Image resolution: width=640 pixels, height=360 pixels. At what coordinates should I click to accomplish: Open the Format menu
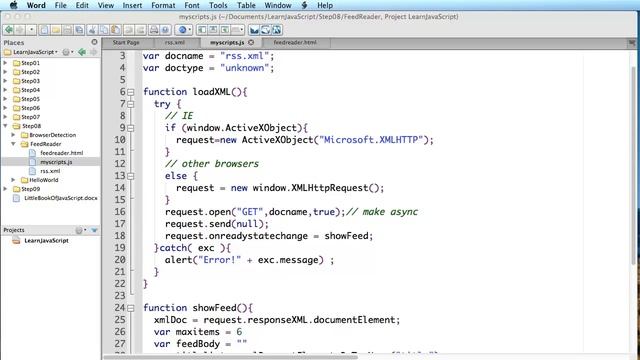tap(163, 5)
